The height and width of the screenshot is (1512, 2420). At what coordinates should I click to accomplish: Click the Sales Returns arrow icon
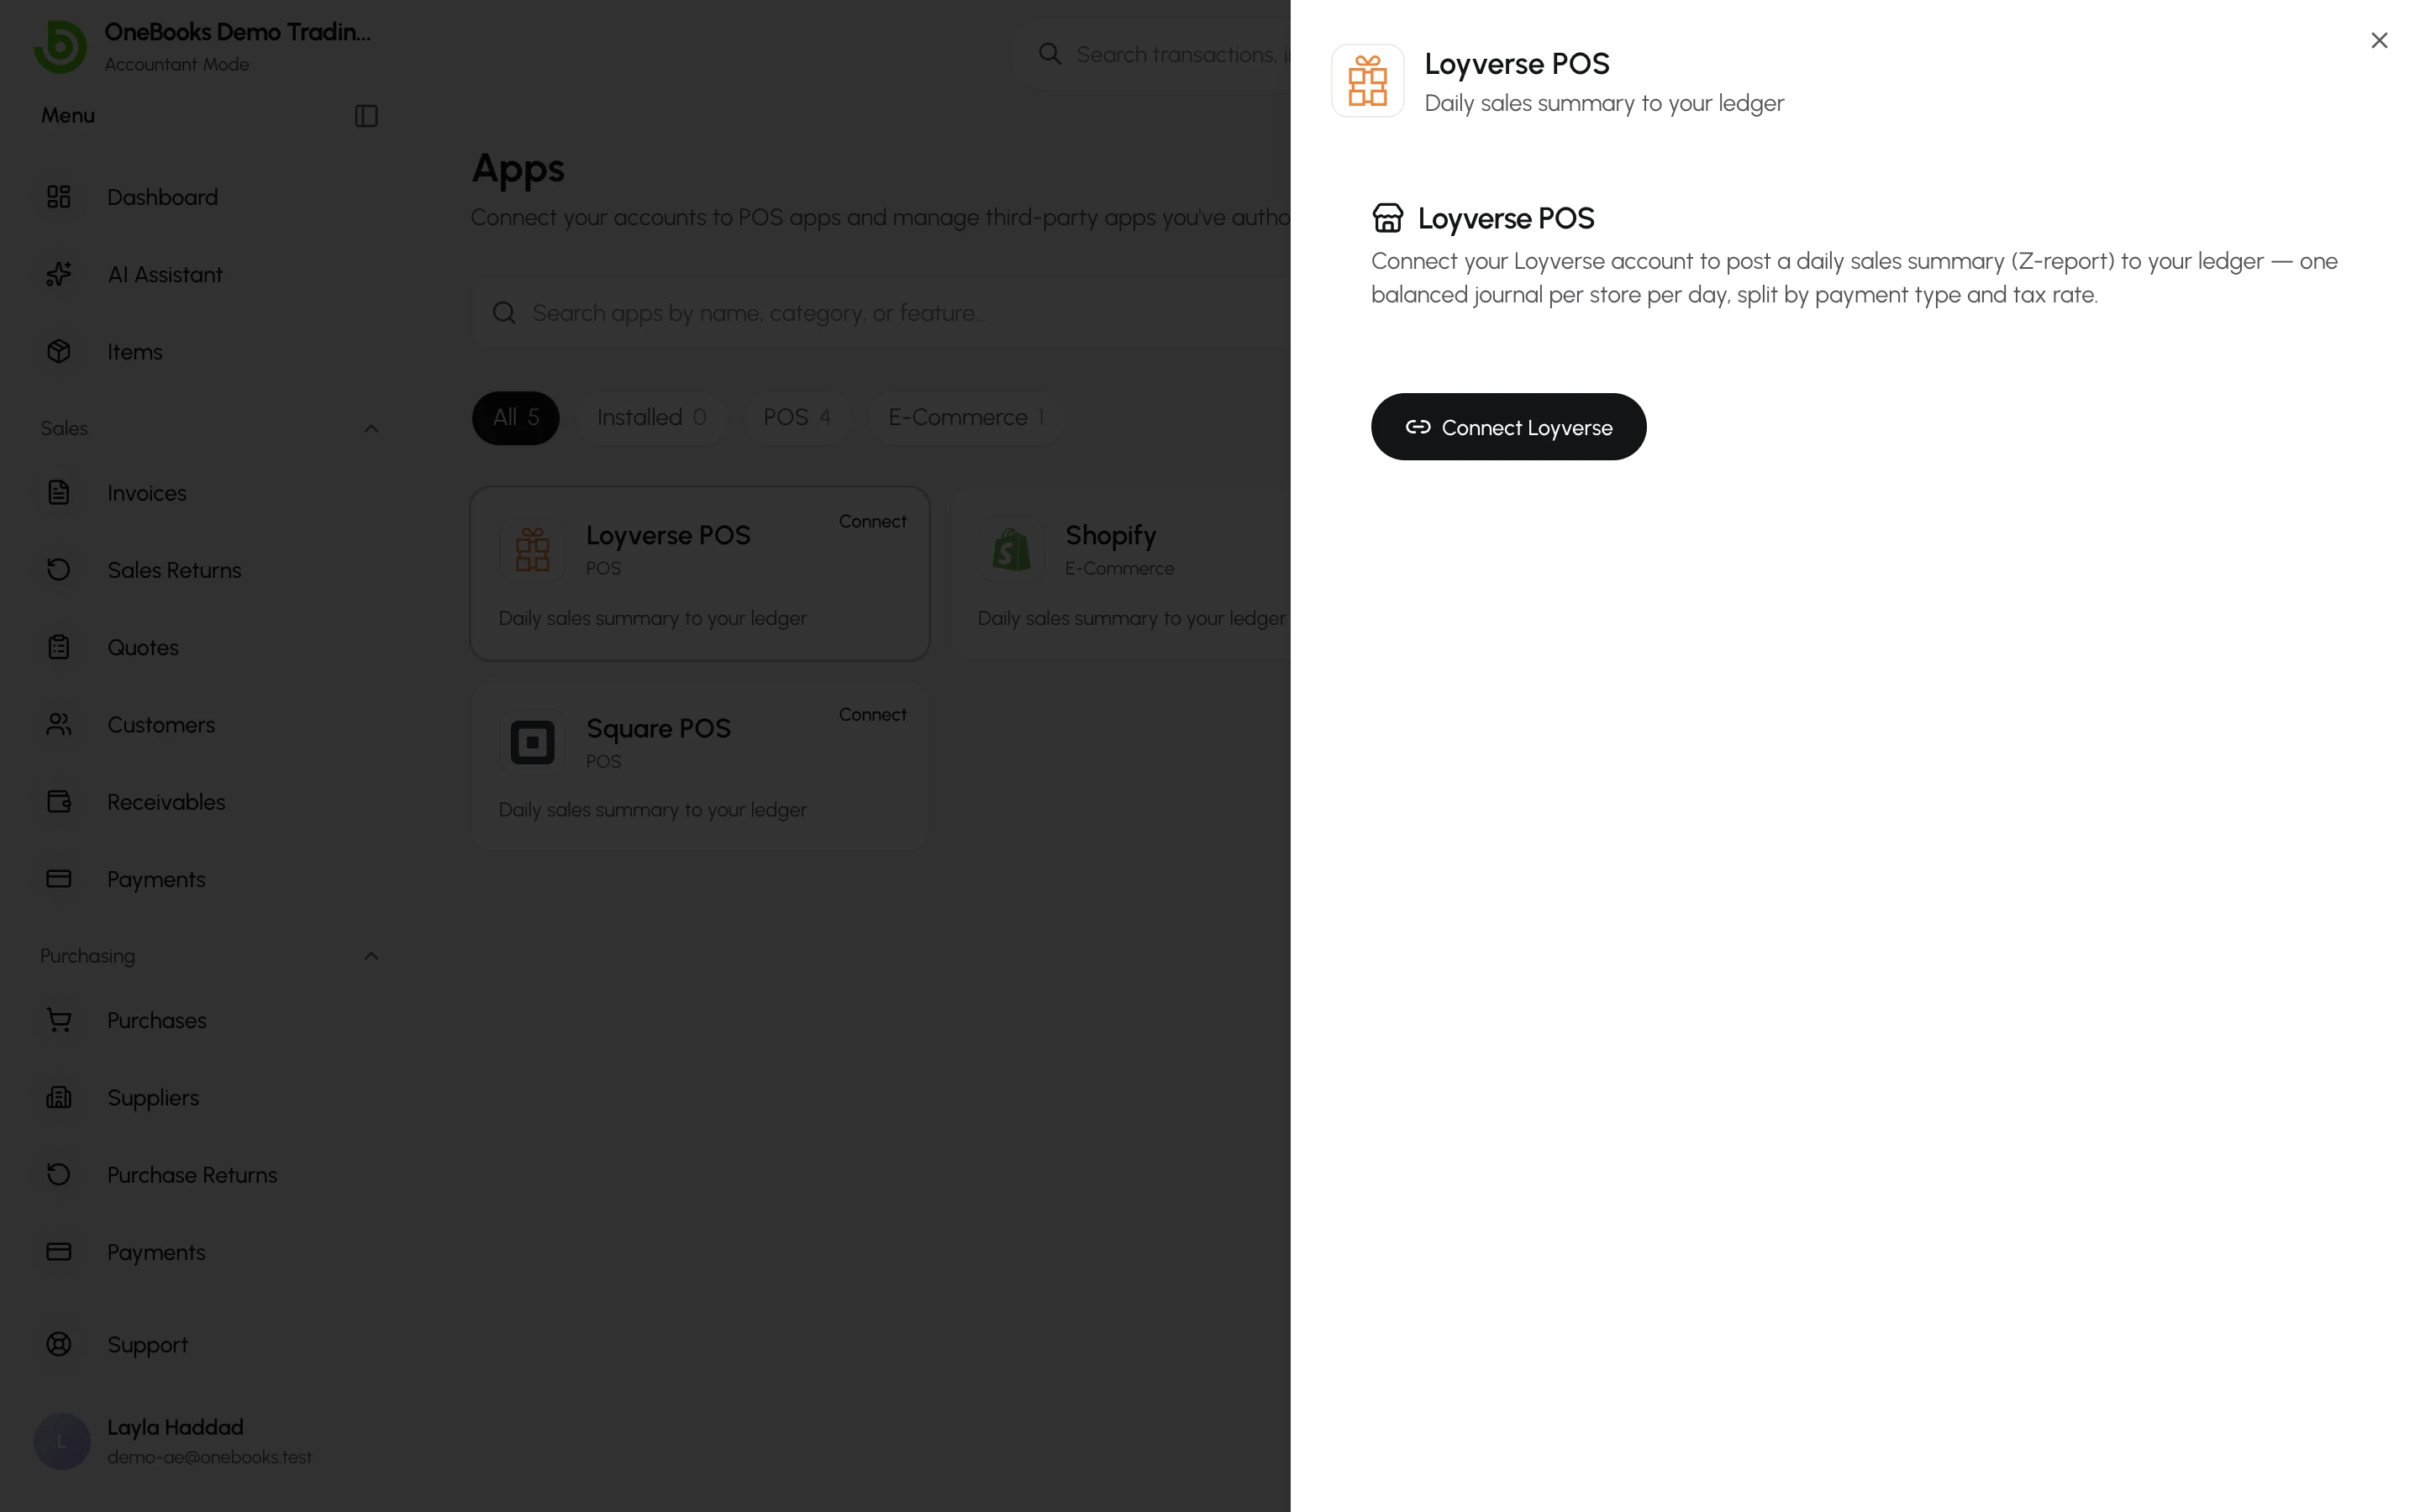point(59,569)
